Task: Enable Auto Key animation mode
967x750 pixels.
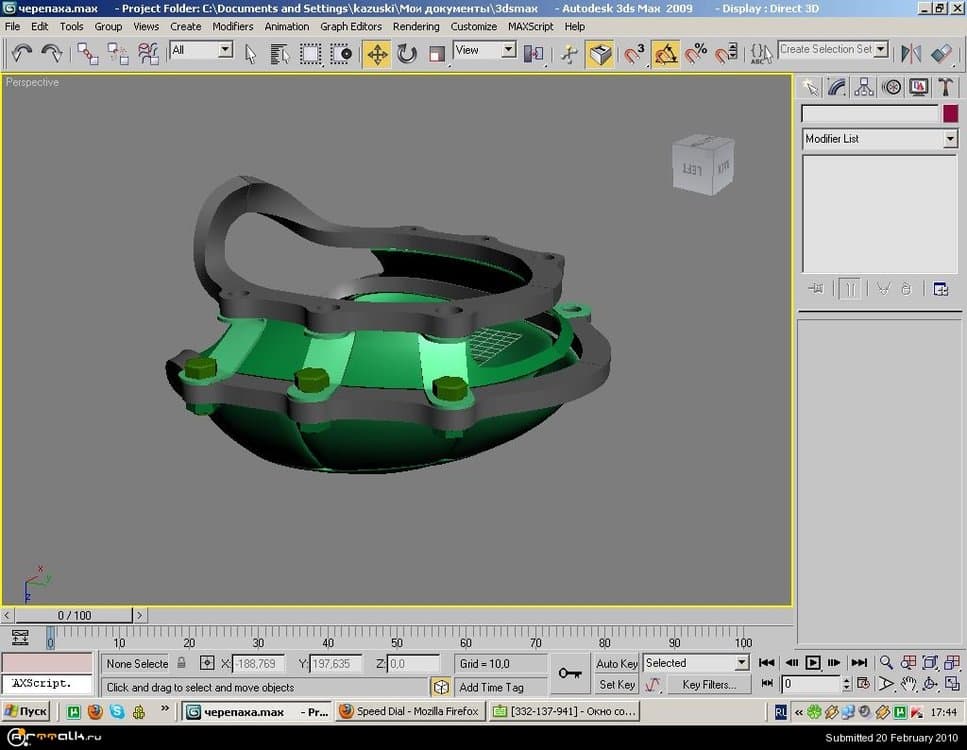Action: click(x=616, y=663)
